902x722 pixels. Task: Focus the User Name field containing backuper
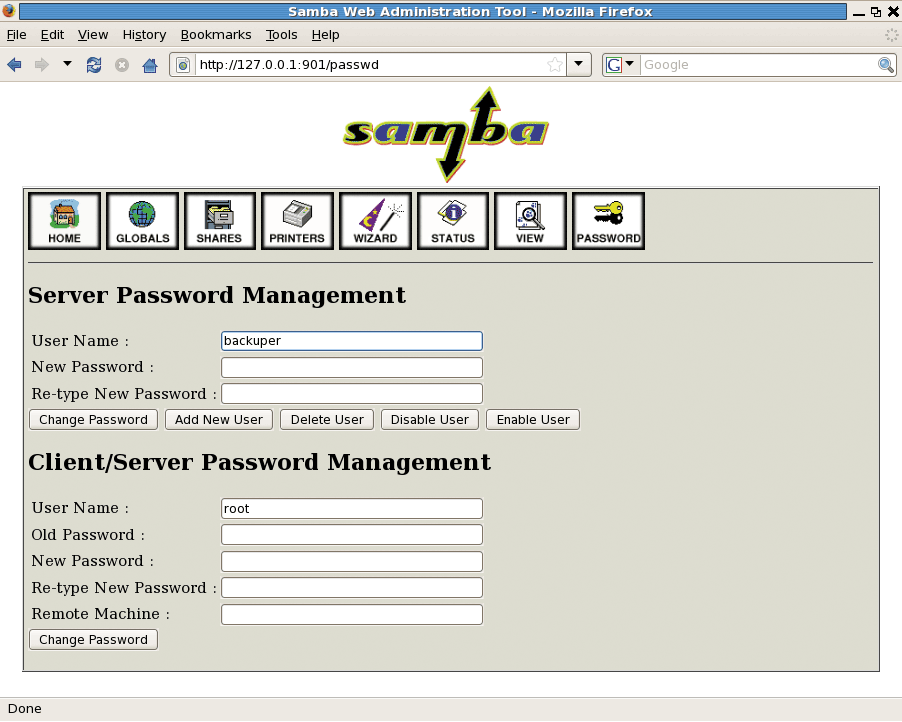tap(351, 341)
